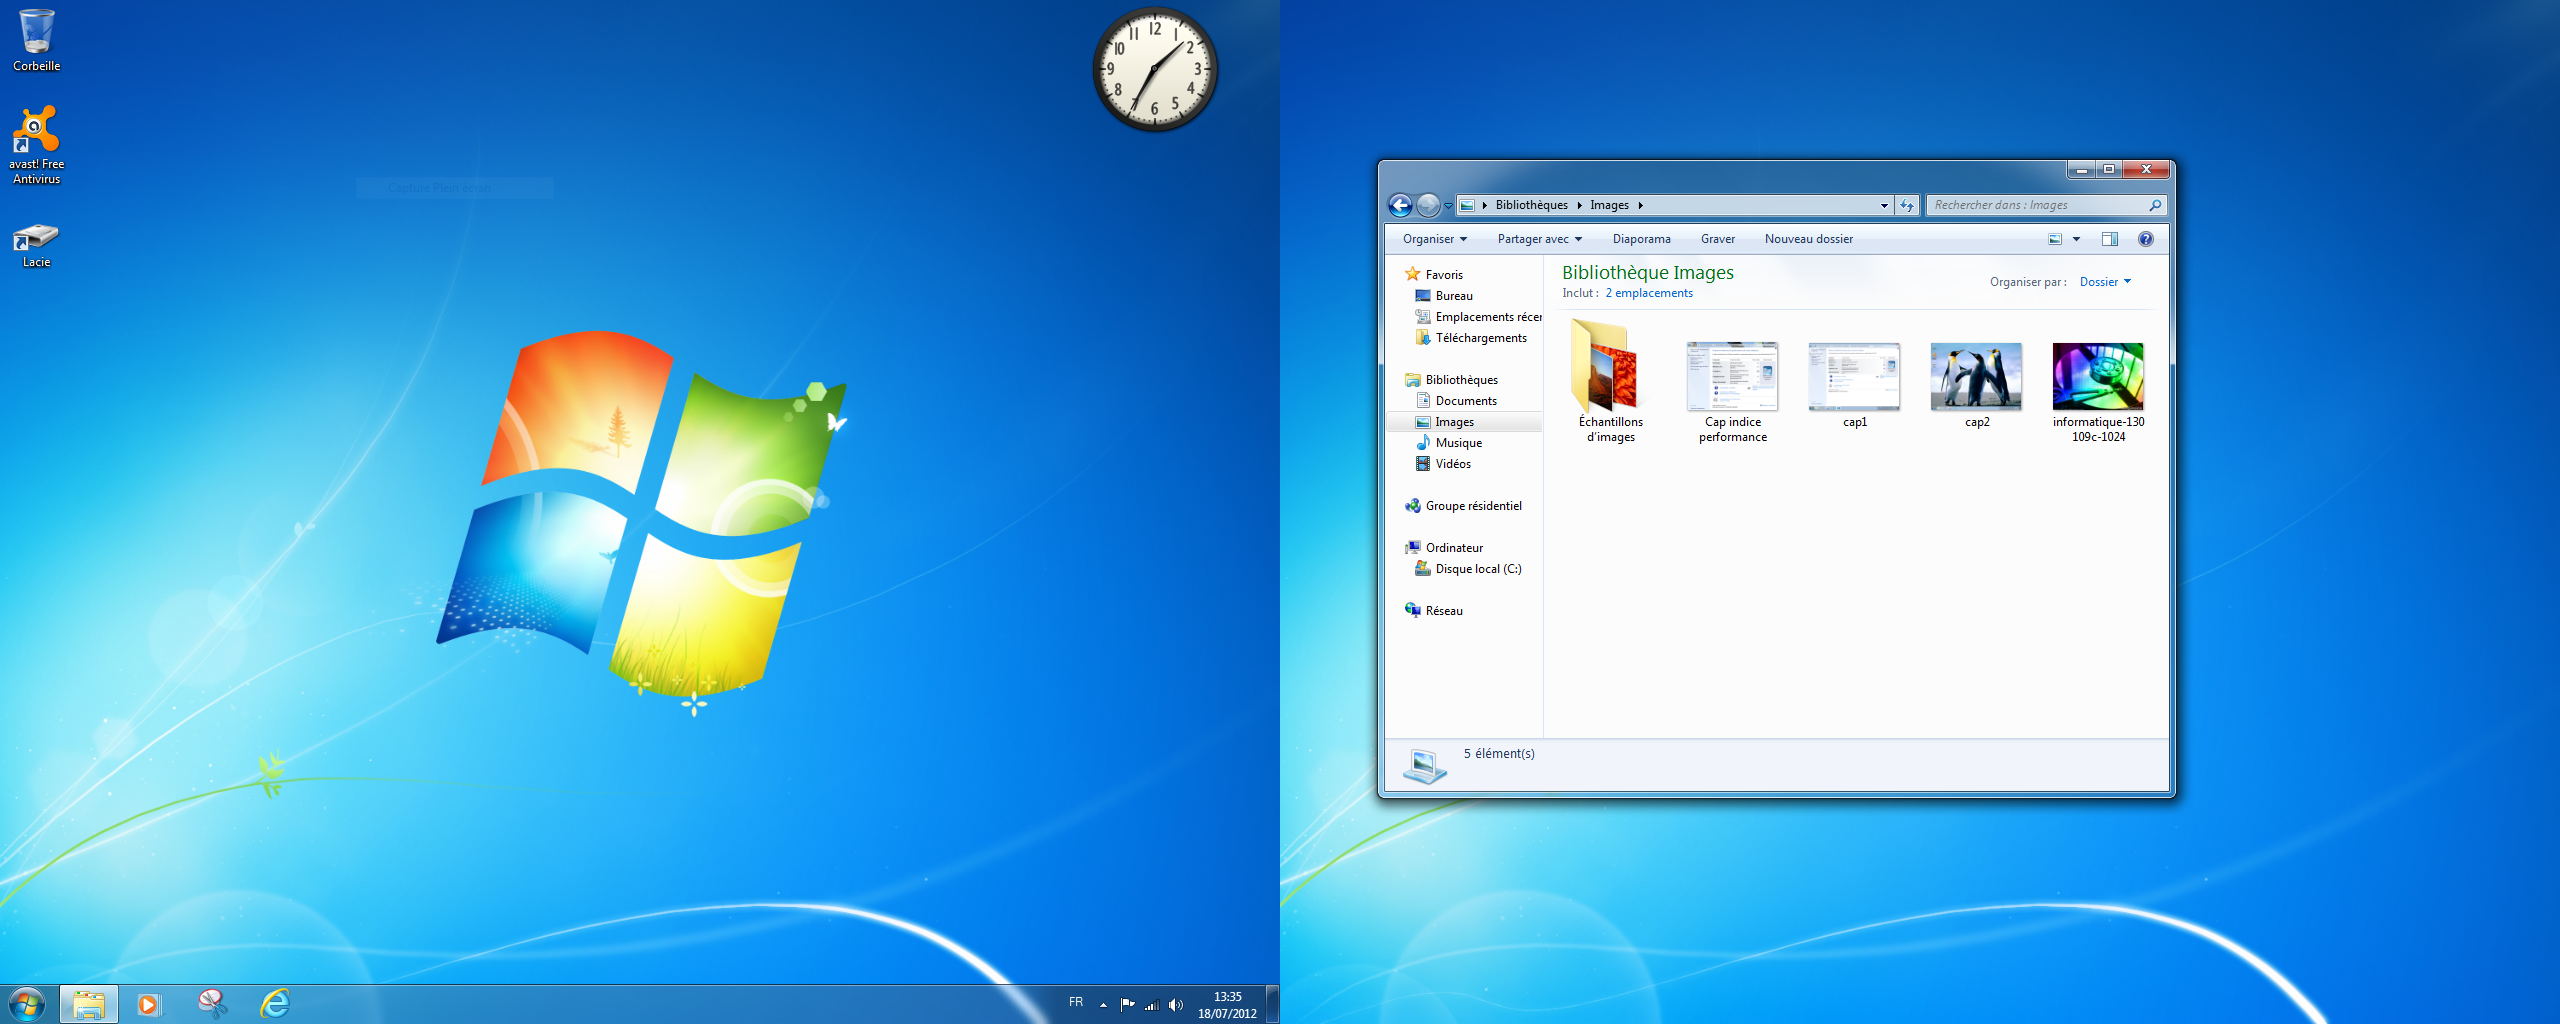The width and height of the screenshot is (2560, 1024).
Task: Open the Corbeille recycle bin icon
Action: click(x=36, y=40)
